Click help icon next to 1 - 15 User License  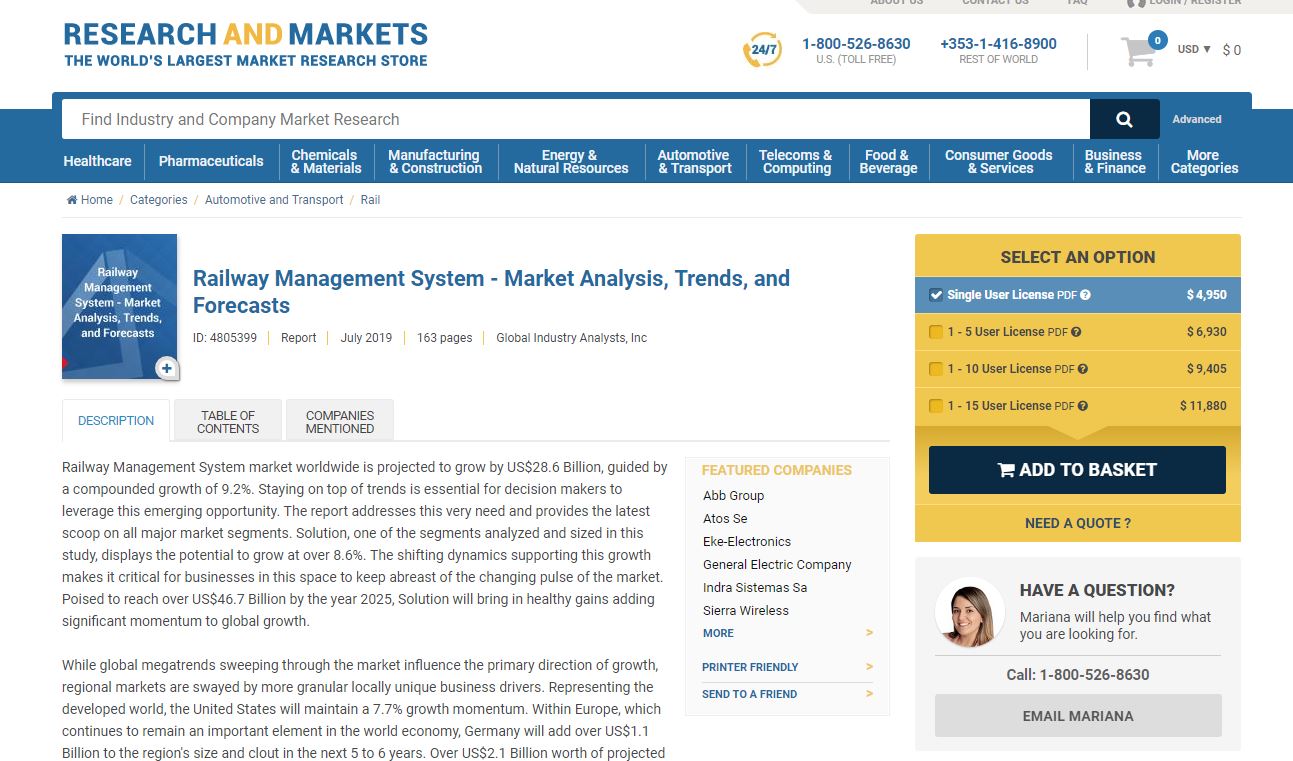(x=1083, y=406)
